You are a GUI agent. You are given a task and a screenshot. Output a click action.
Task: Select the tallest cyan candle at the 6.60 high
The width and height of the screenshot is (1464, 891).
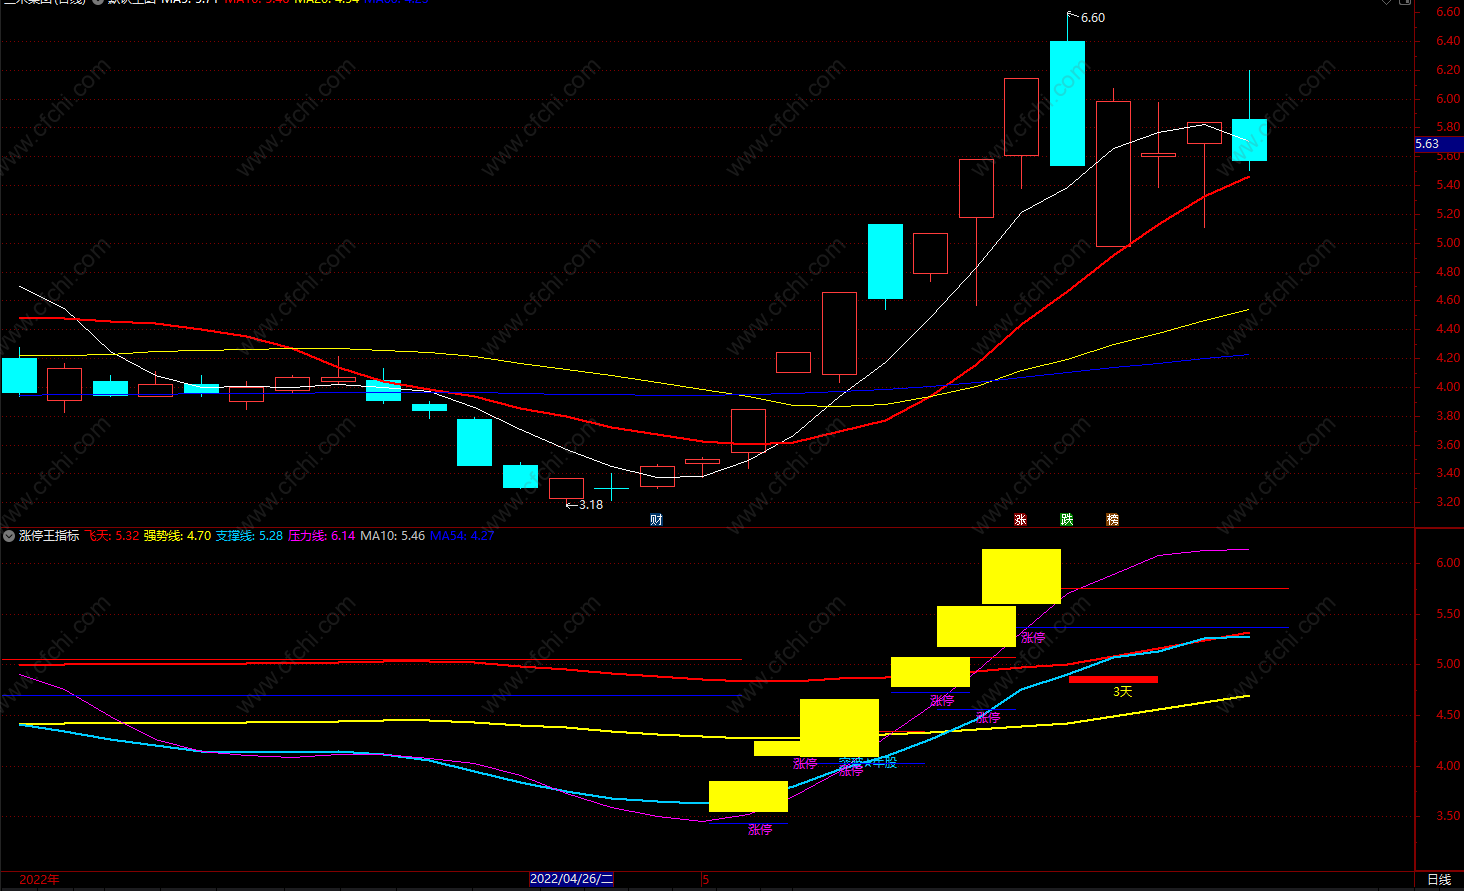[1067, 103]
